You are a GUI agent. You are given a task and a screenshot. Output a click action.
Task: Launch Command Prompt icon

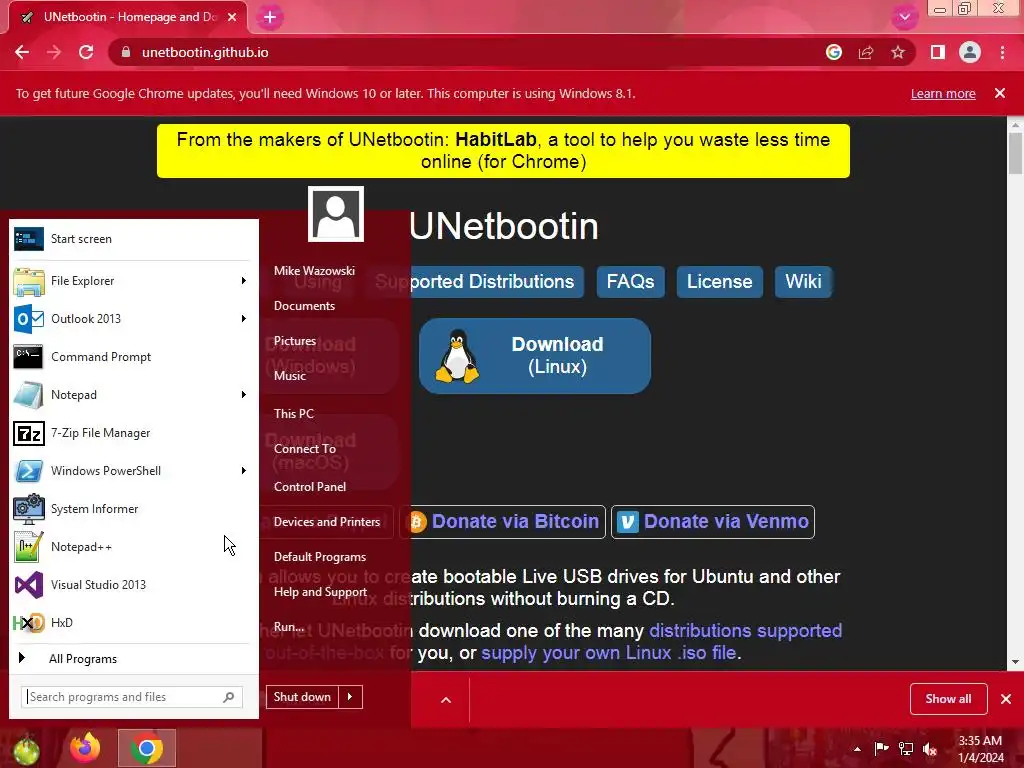coord(29,357)
